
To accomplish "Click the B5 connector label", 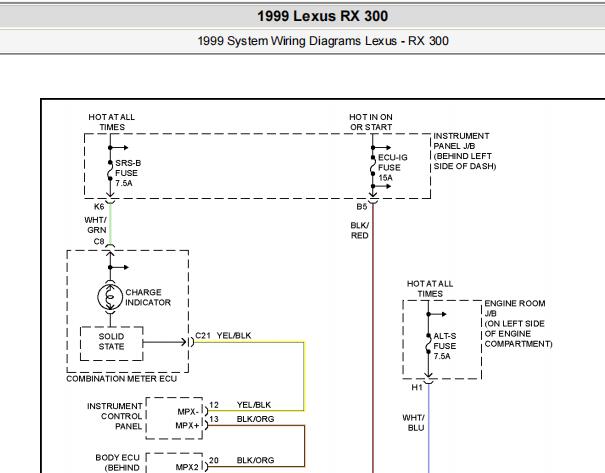I will point(362,206).
